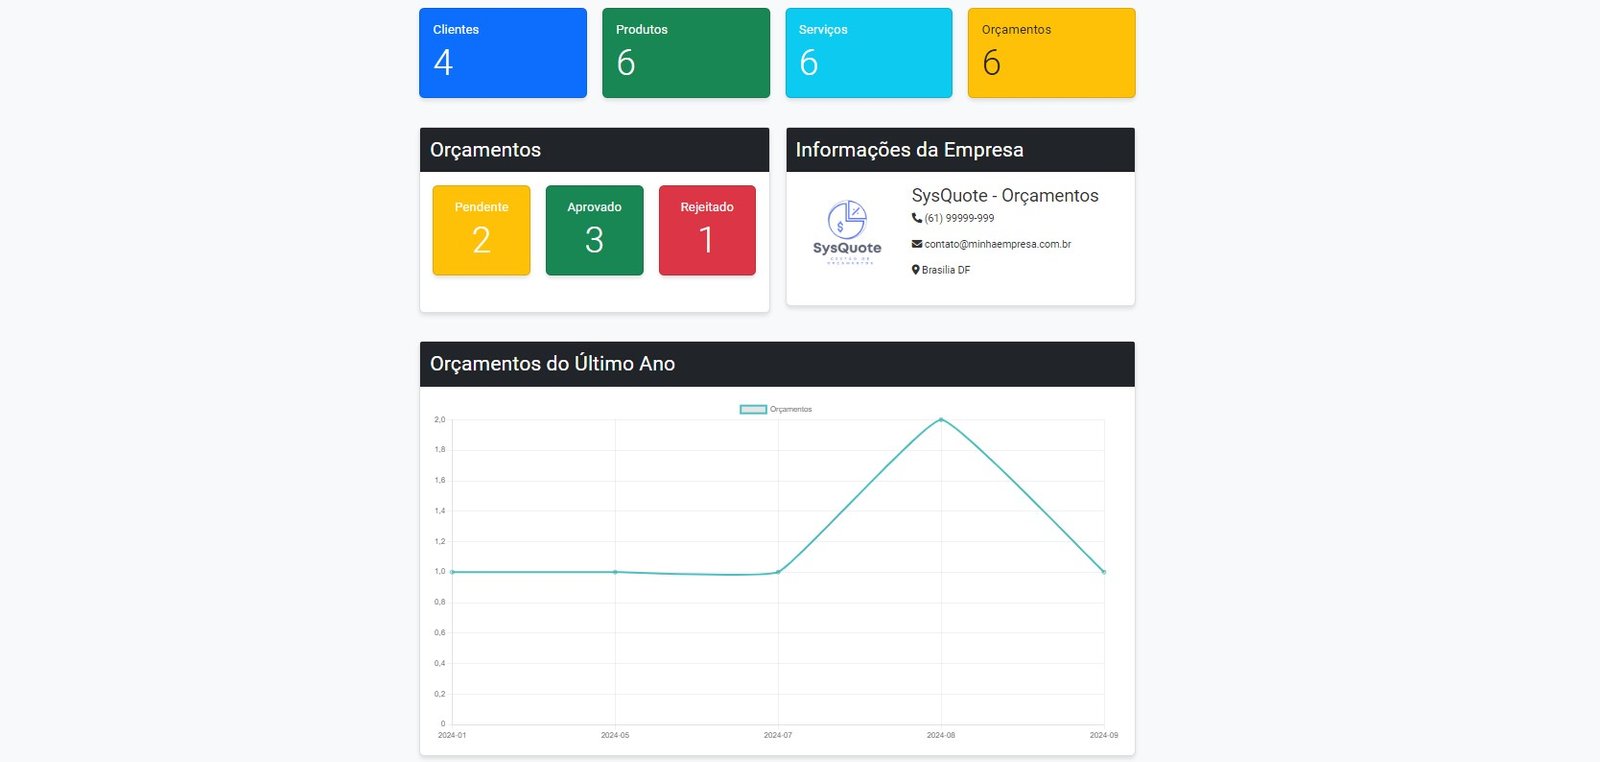Click the chart peak point at 2024-08
Image resolution: width=1600 pixels, height=762 pixels.
click(941, 420)
